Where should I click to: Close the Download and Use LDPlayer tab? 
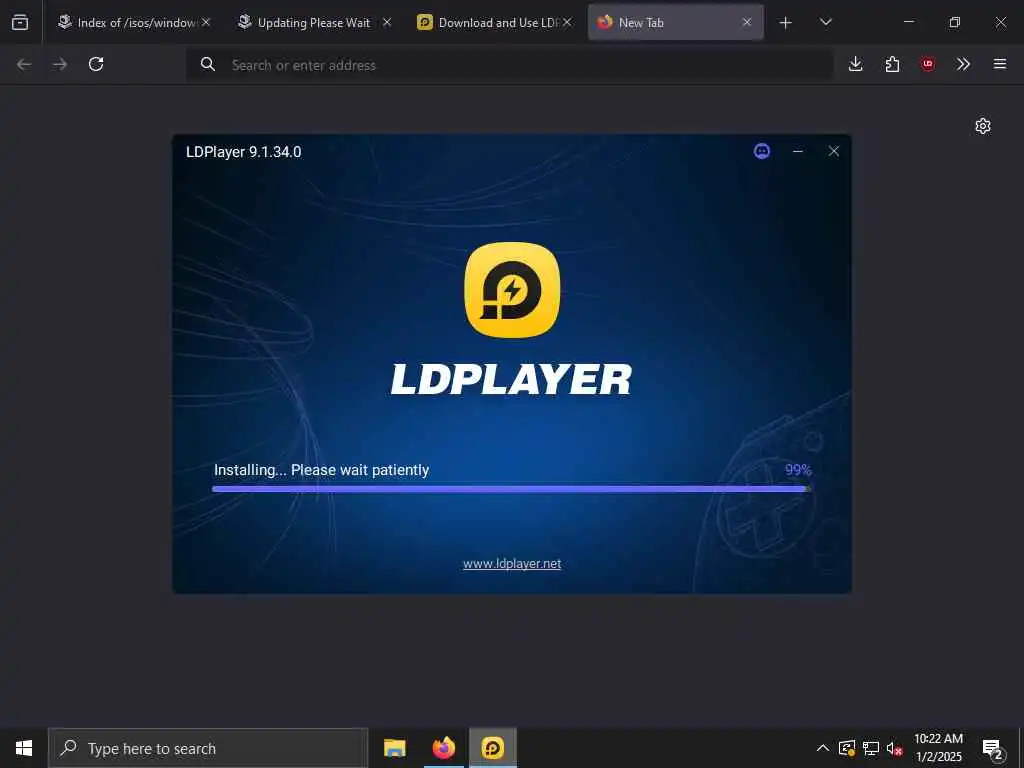click(x=567, y=22)
